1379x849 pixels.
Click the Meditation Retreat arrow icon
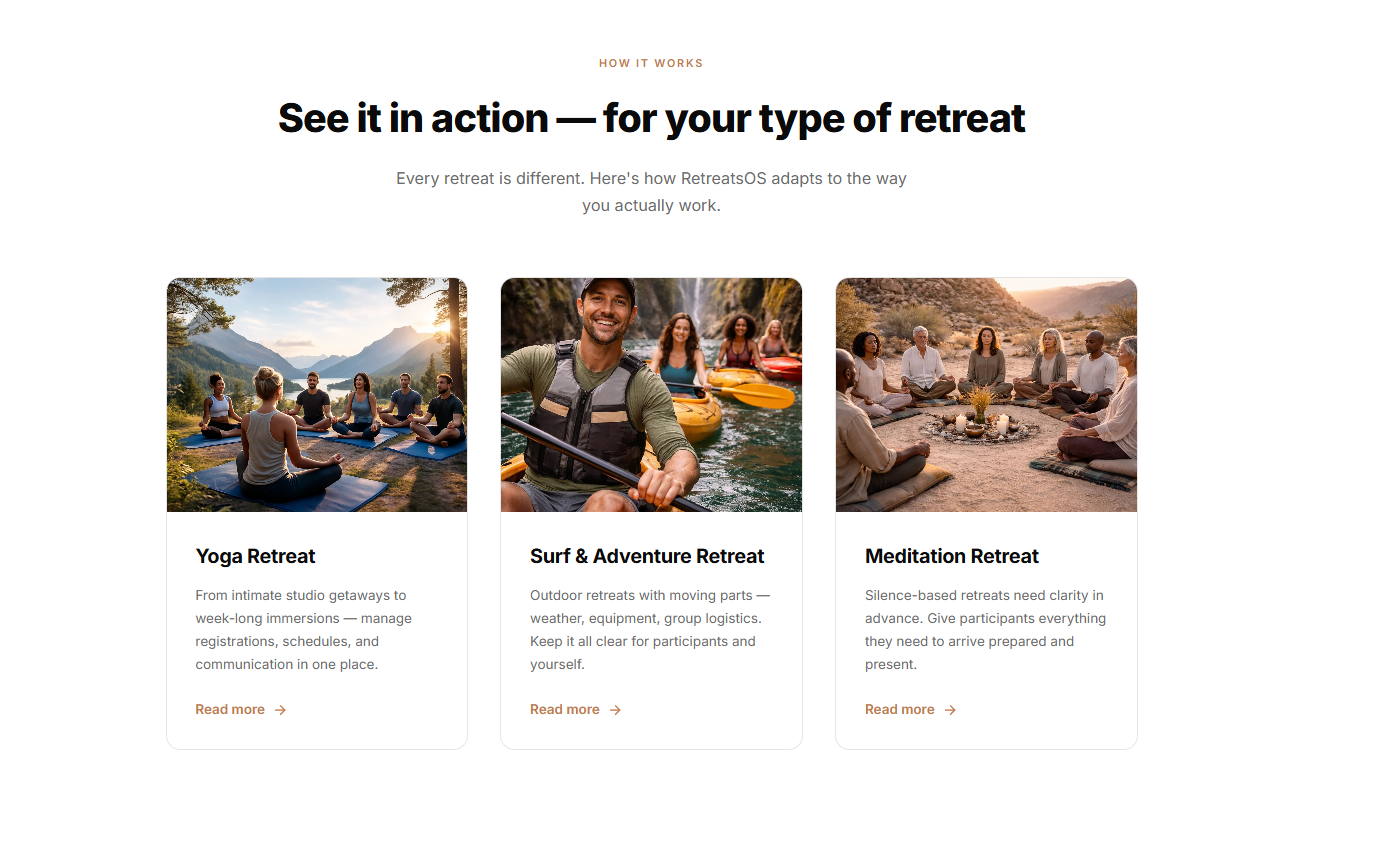point(952,709)
